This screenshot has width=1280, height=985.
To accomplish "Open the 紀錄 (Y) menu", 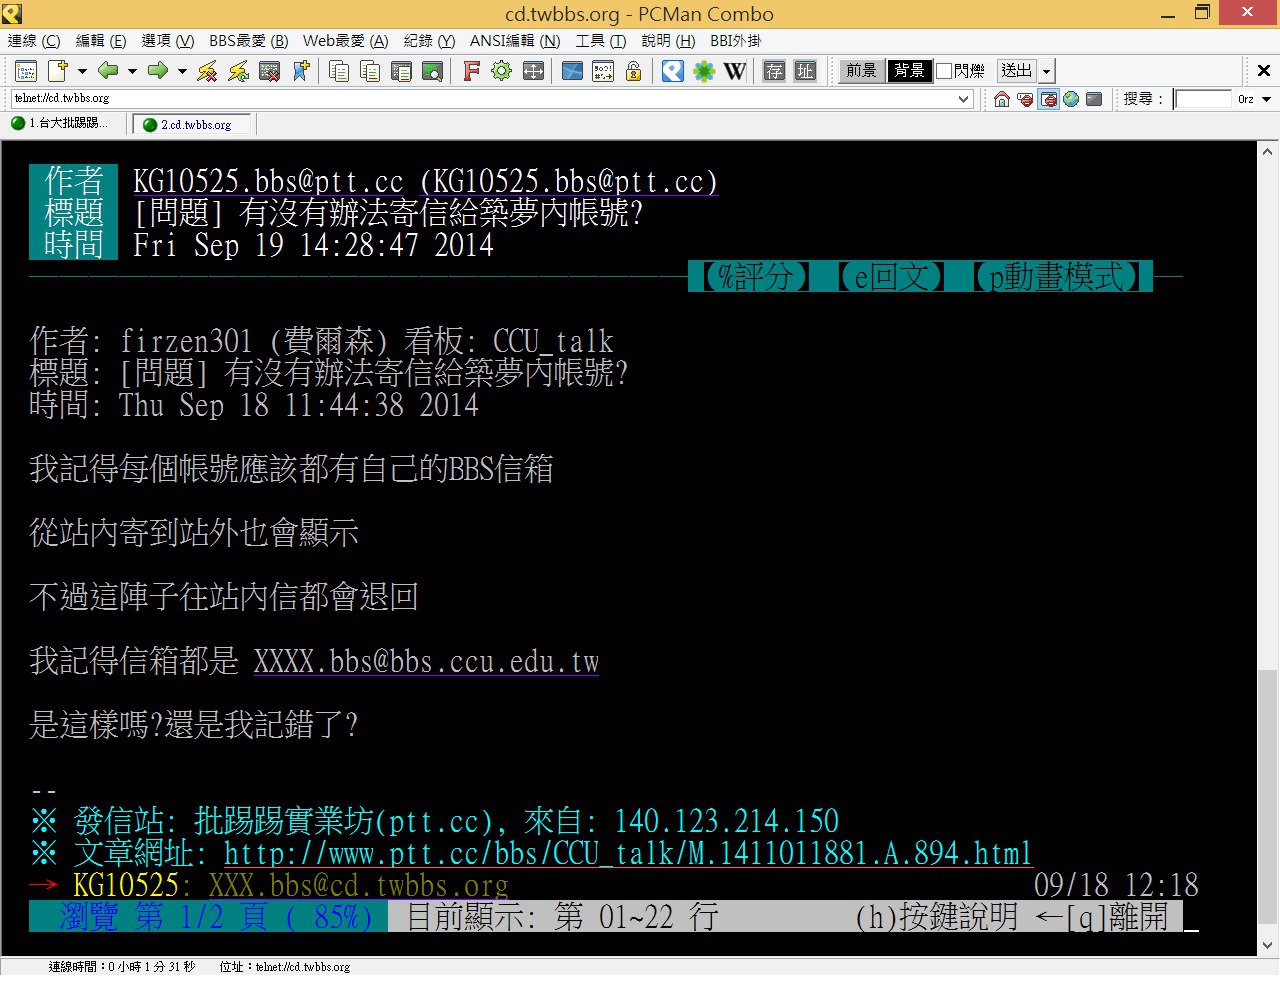I will coord(429,41).
